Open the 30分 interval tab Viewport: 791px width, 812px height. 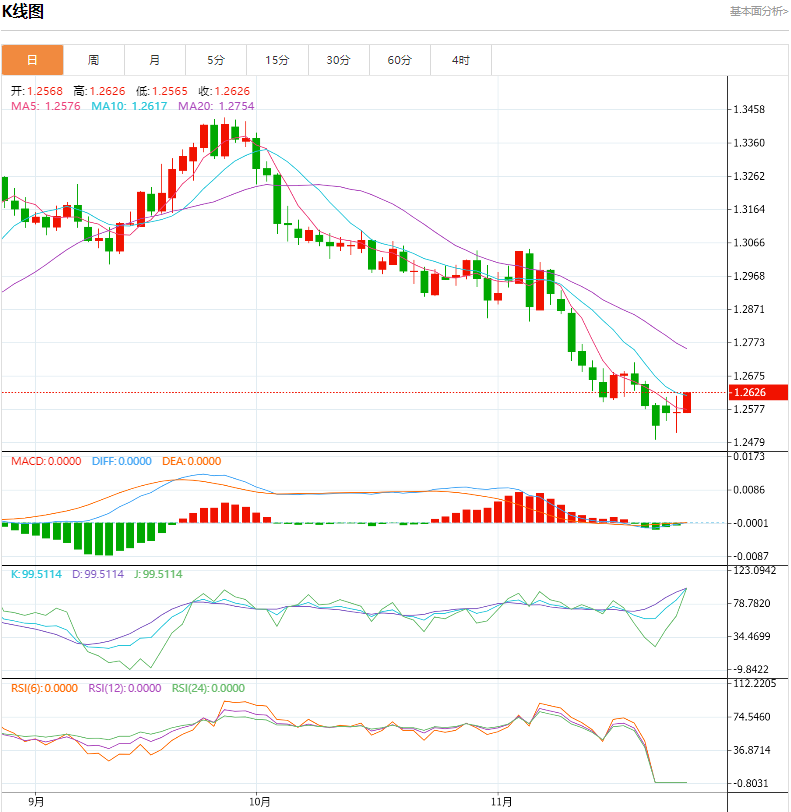(338, 60)
